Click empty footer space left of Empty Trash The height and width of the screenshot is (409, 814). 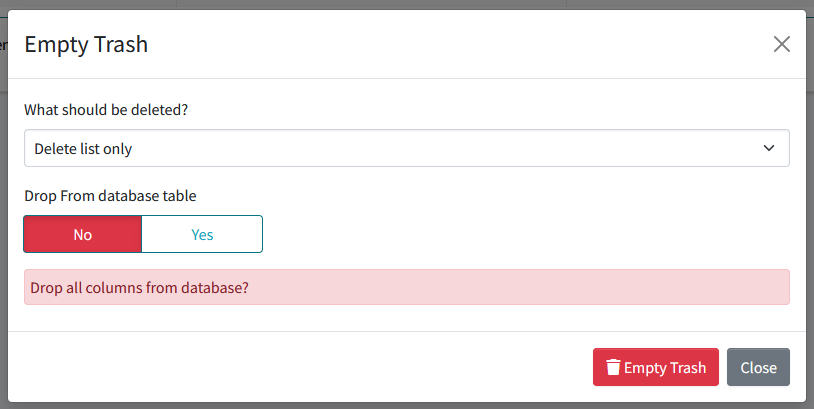tap(300, 367)
